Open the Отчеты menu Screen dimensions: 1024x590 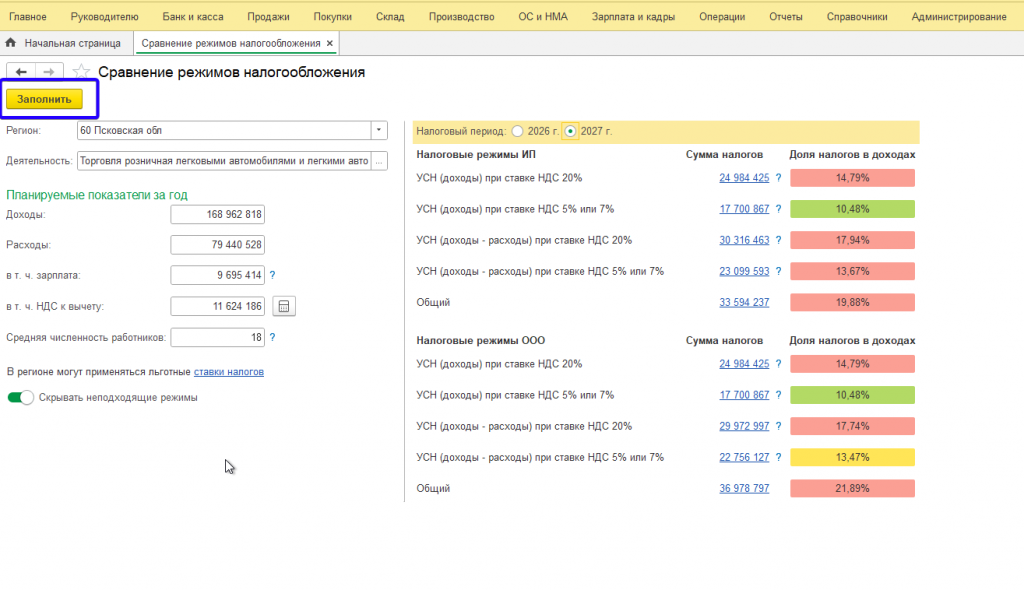[x=786, y=16]
